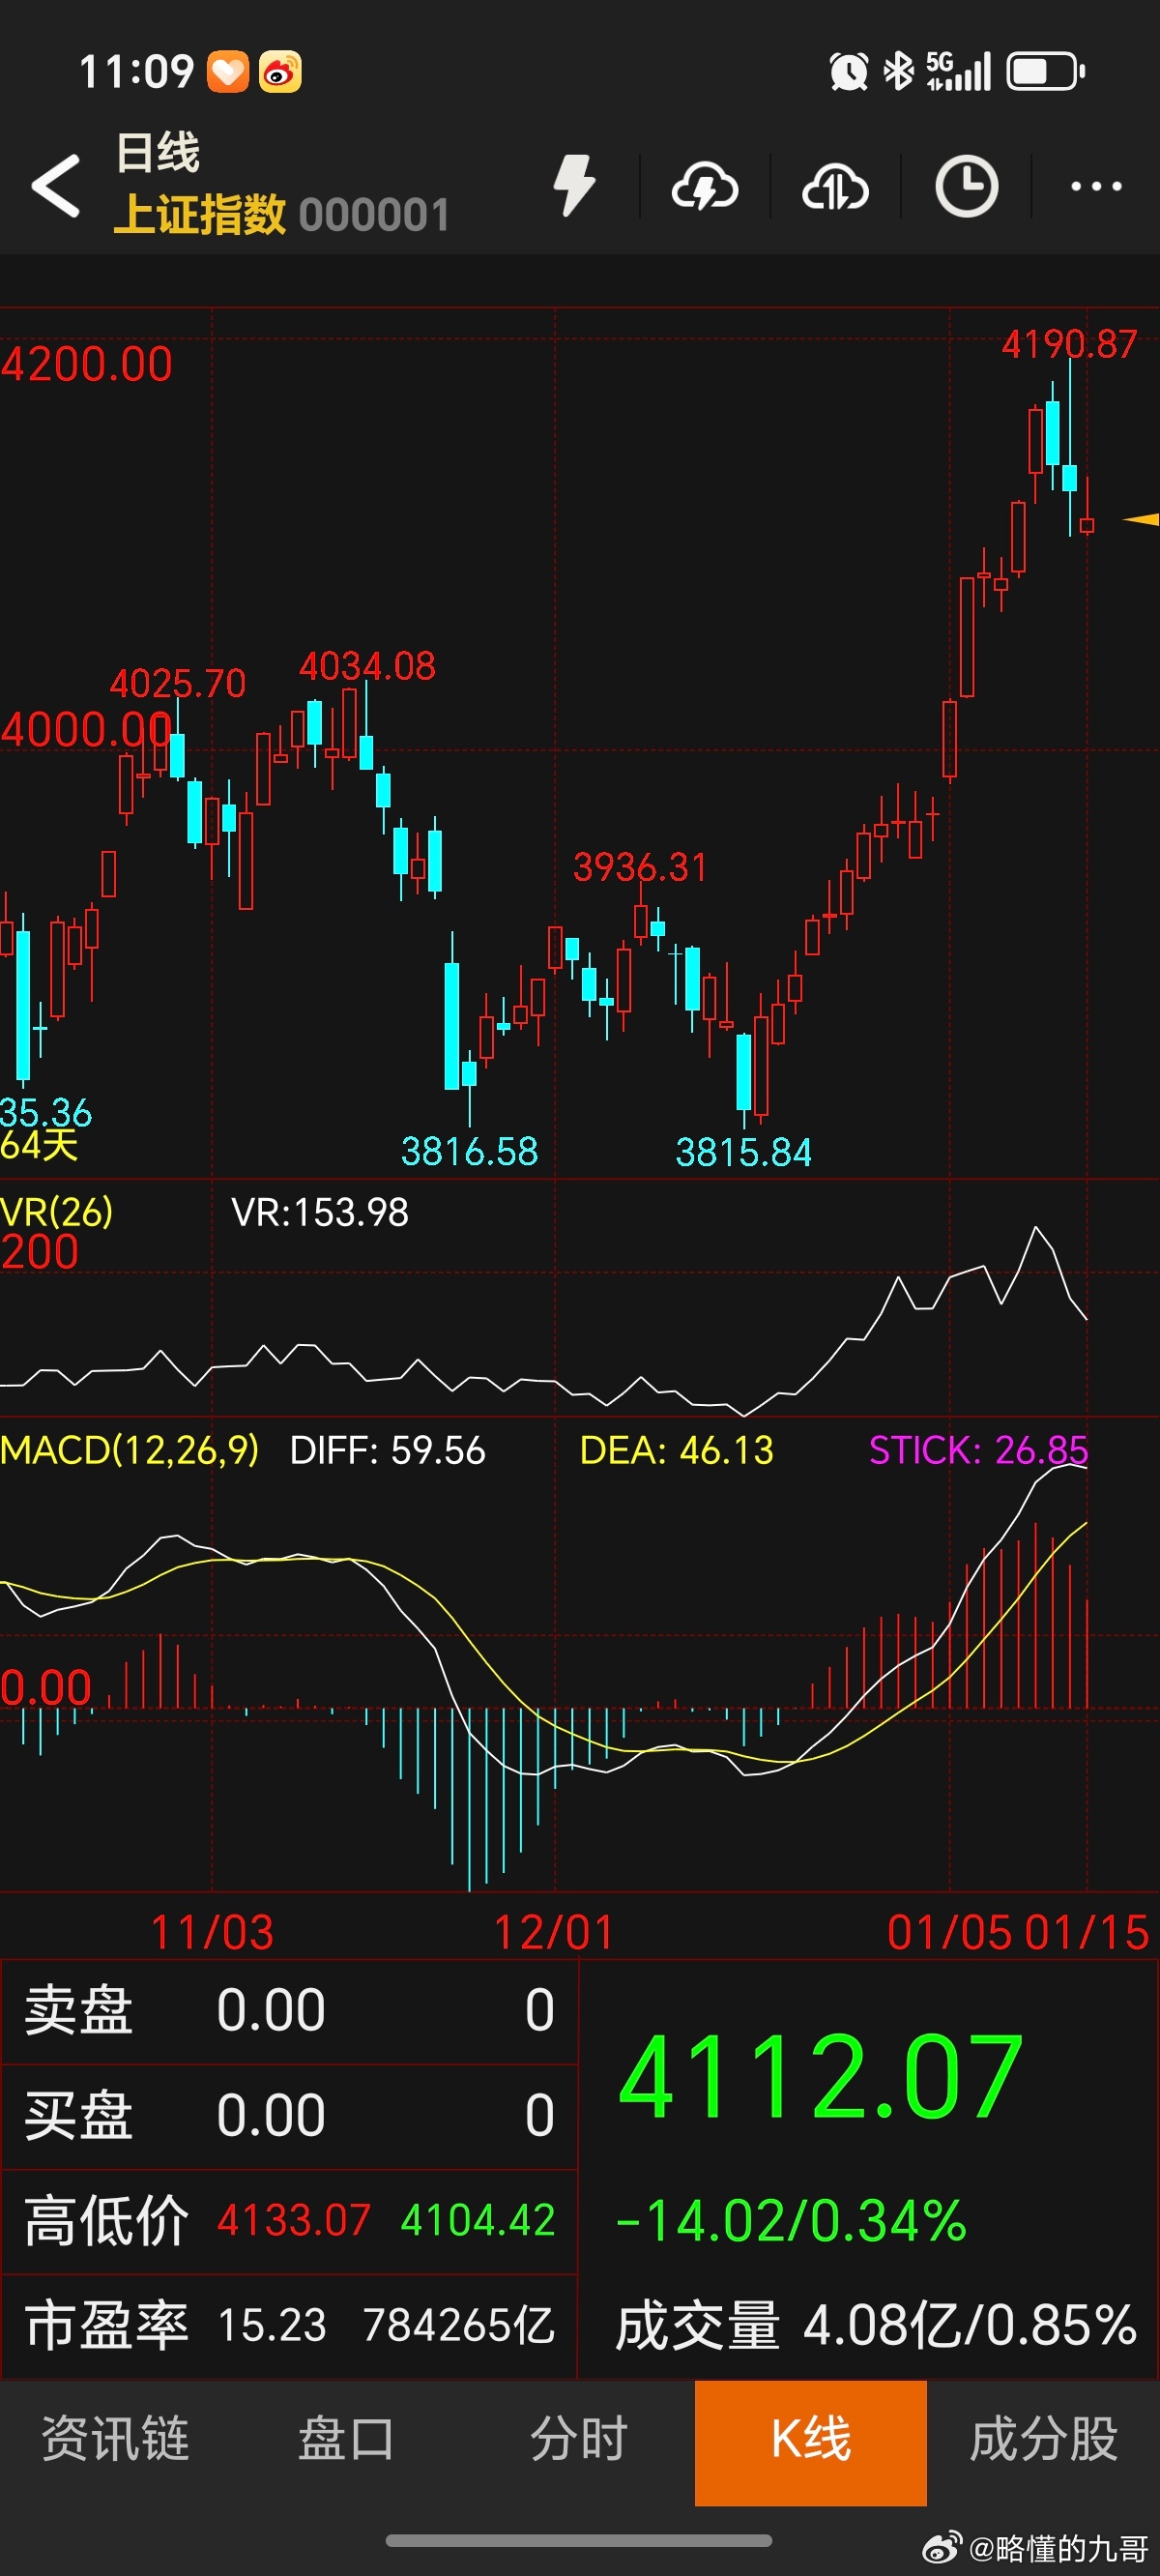Open the three-dot more menu
This screenshot has height=2576, width=1160.
(1096, 186)
